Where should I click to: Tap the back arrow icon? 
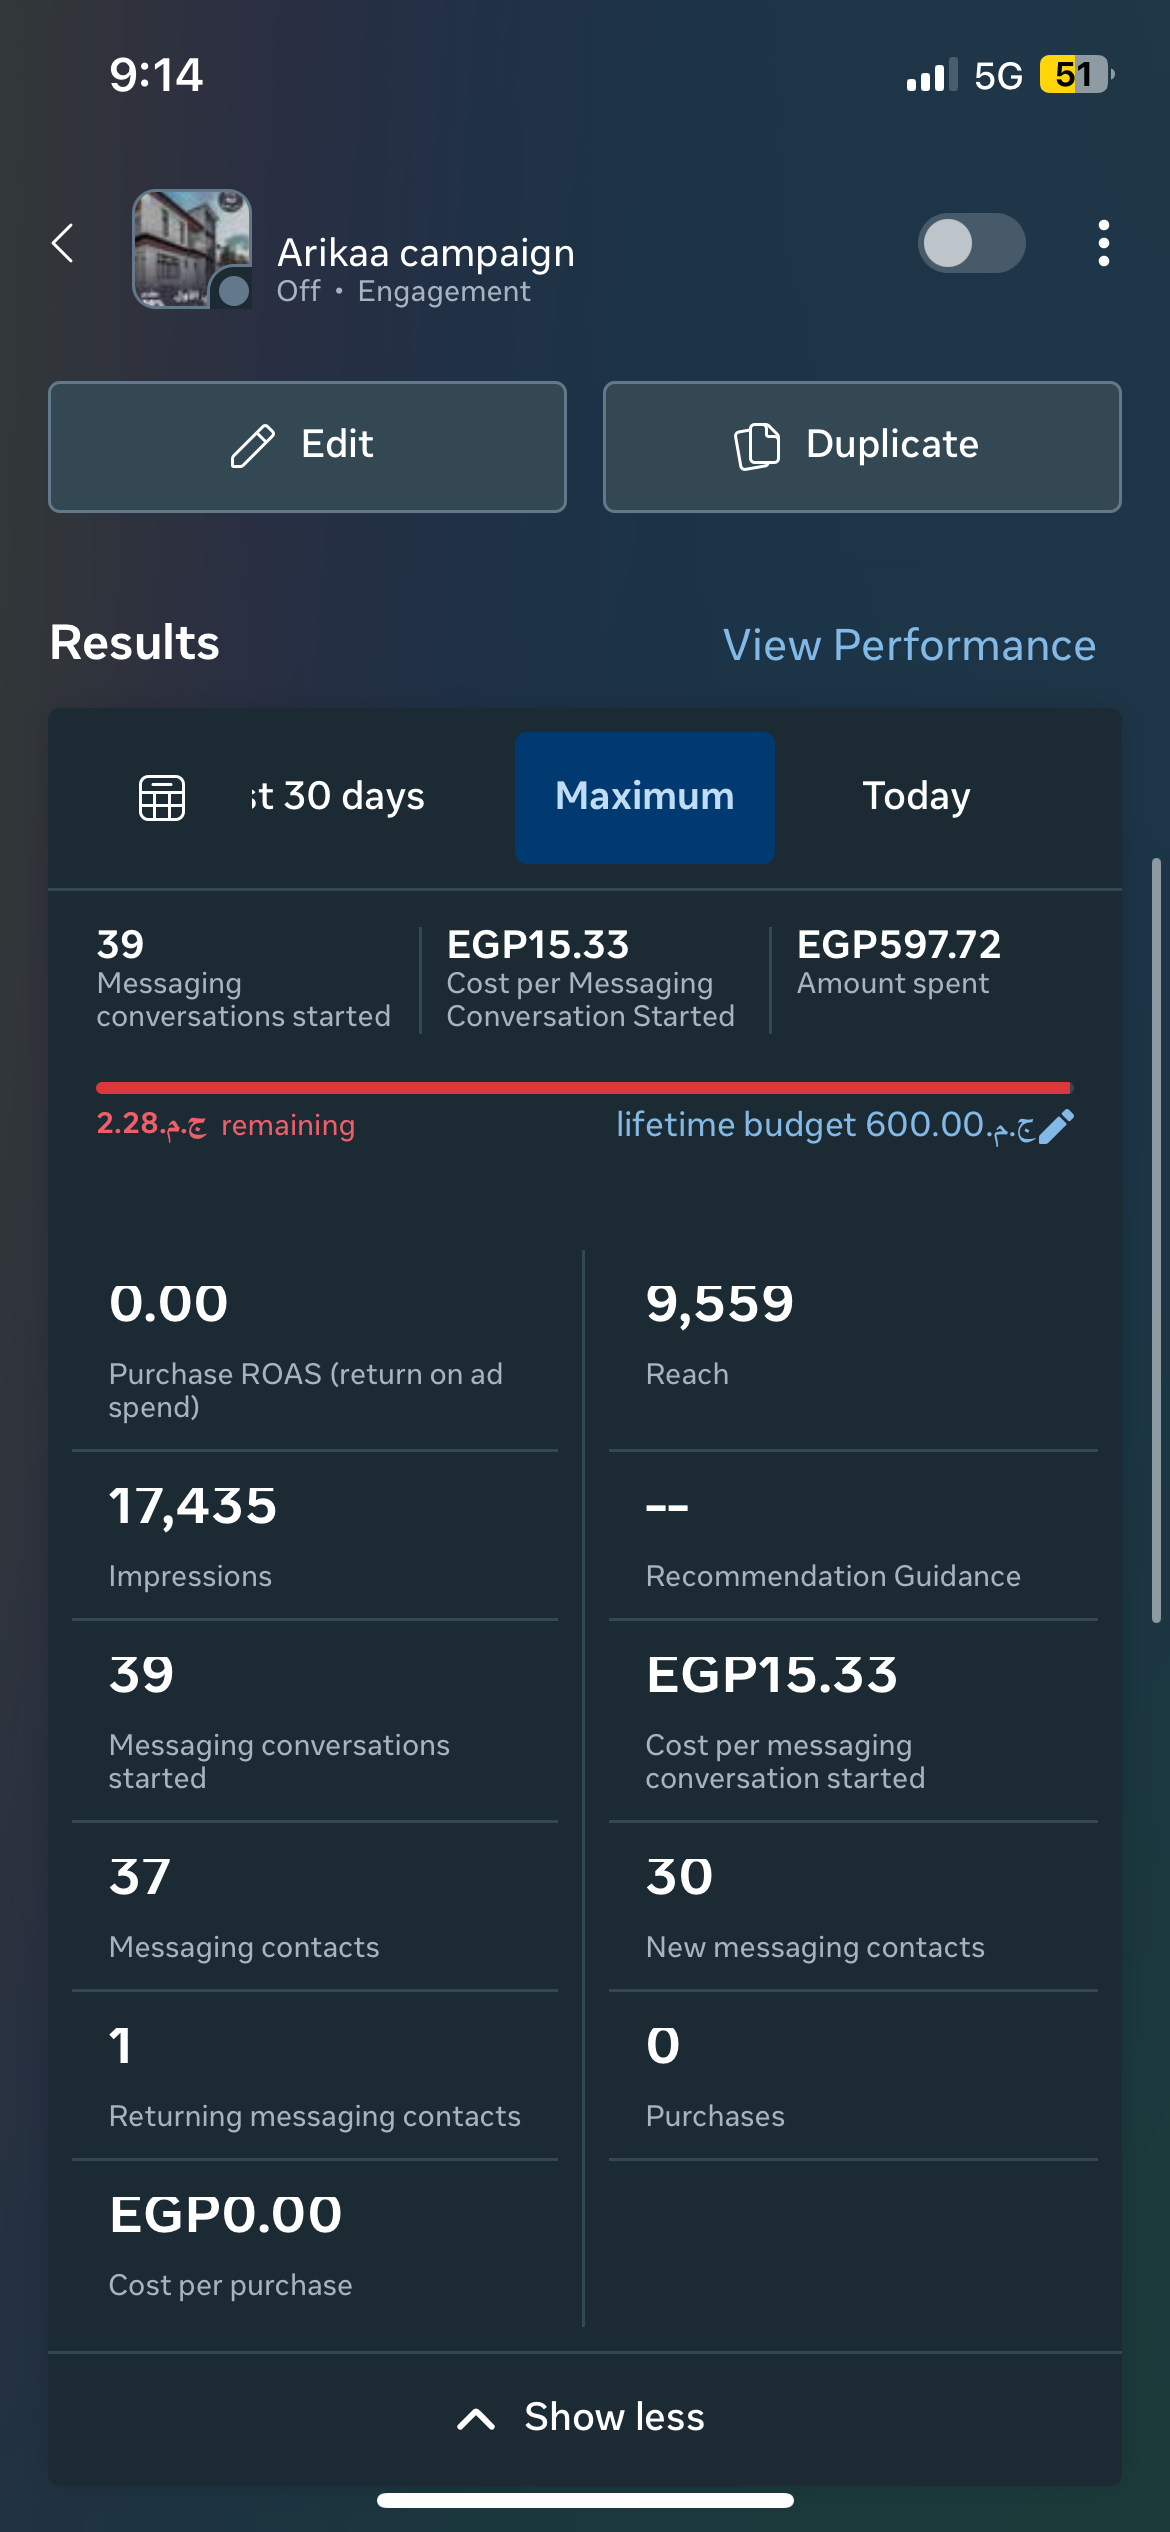pyautogui.click(x=63, y=243)
